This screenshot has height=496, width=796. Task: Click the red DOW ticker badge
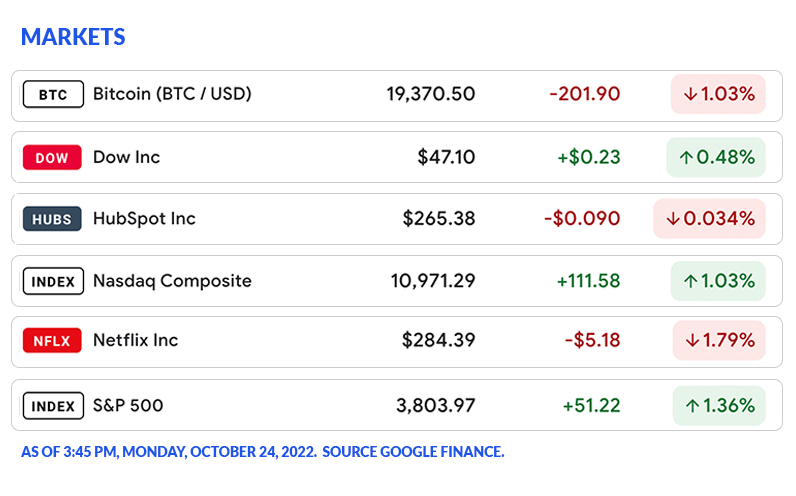53,157
